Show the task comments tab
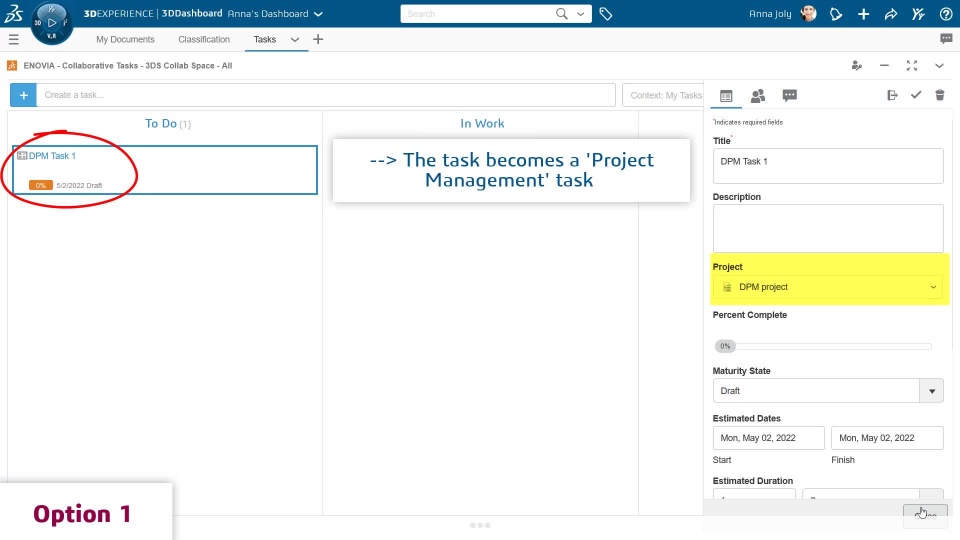 [790, 96]
